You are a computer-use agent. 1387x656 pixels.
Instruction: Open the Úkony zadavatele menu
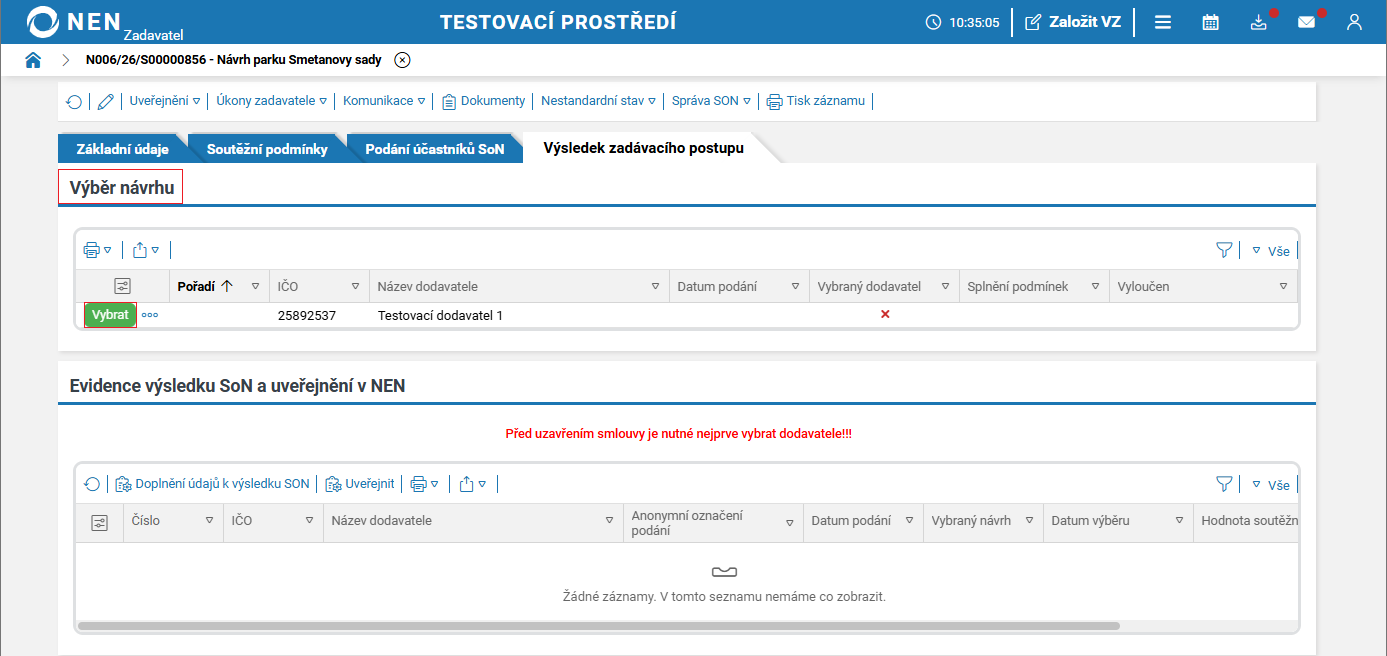(x=274, y=101)
